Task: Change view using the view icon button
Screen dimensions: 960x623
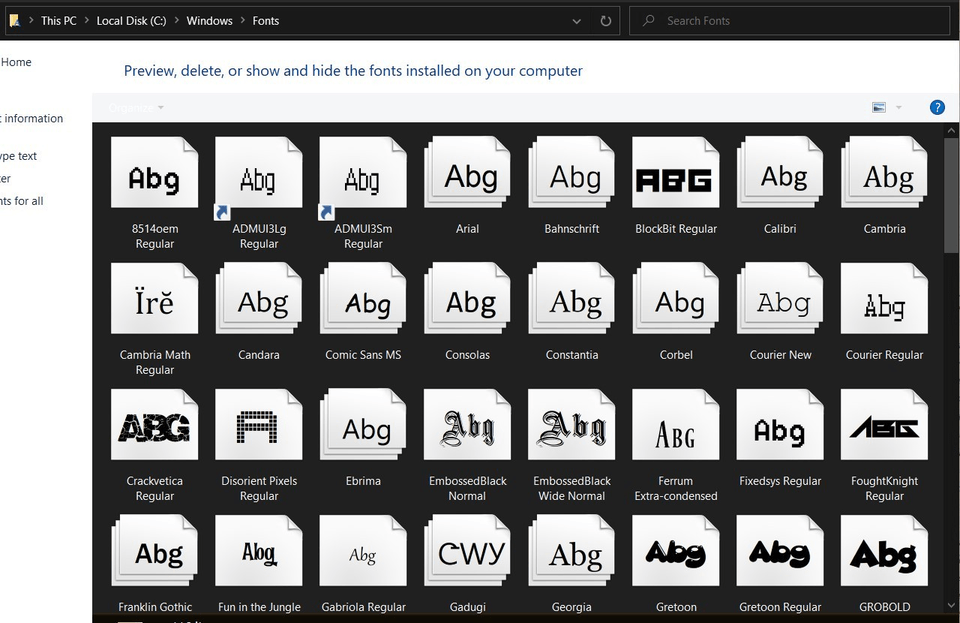Action: click(879, 107)
